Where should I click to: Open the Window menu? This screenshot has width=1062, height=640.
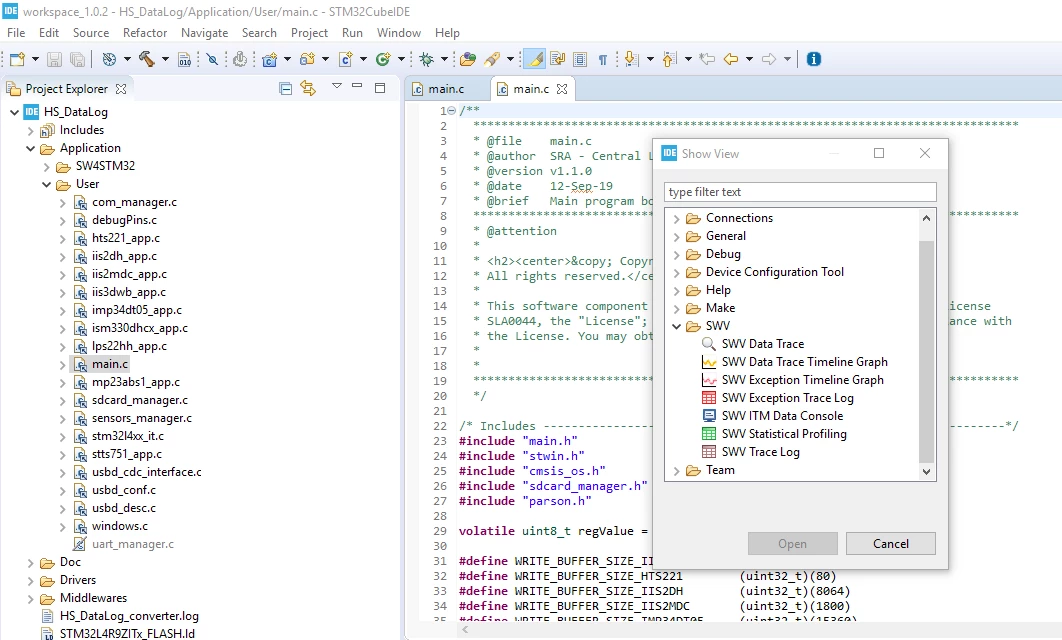click(399, 33)
